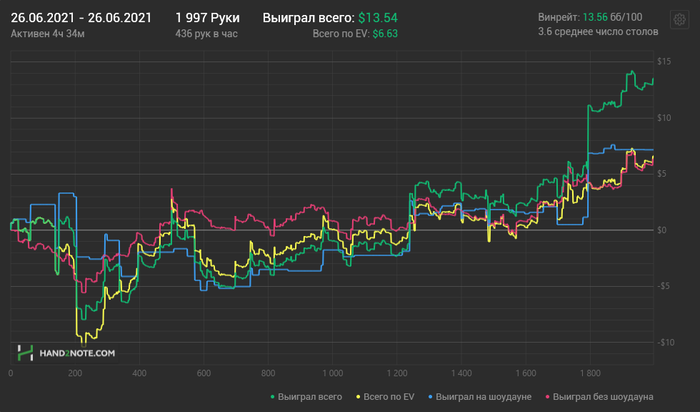This screenshot has width=700, height=412.
Task: Click the green 'Выиграл всего' legend dot
Action: [x=273, y=397]
